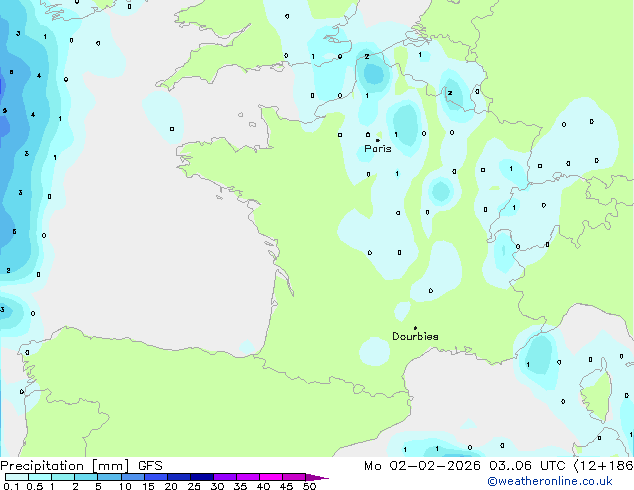Select the Paris city dot marker
The height and width of the screenshot is (490, 634).
tap(378, 140)
